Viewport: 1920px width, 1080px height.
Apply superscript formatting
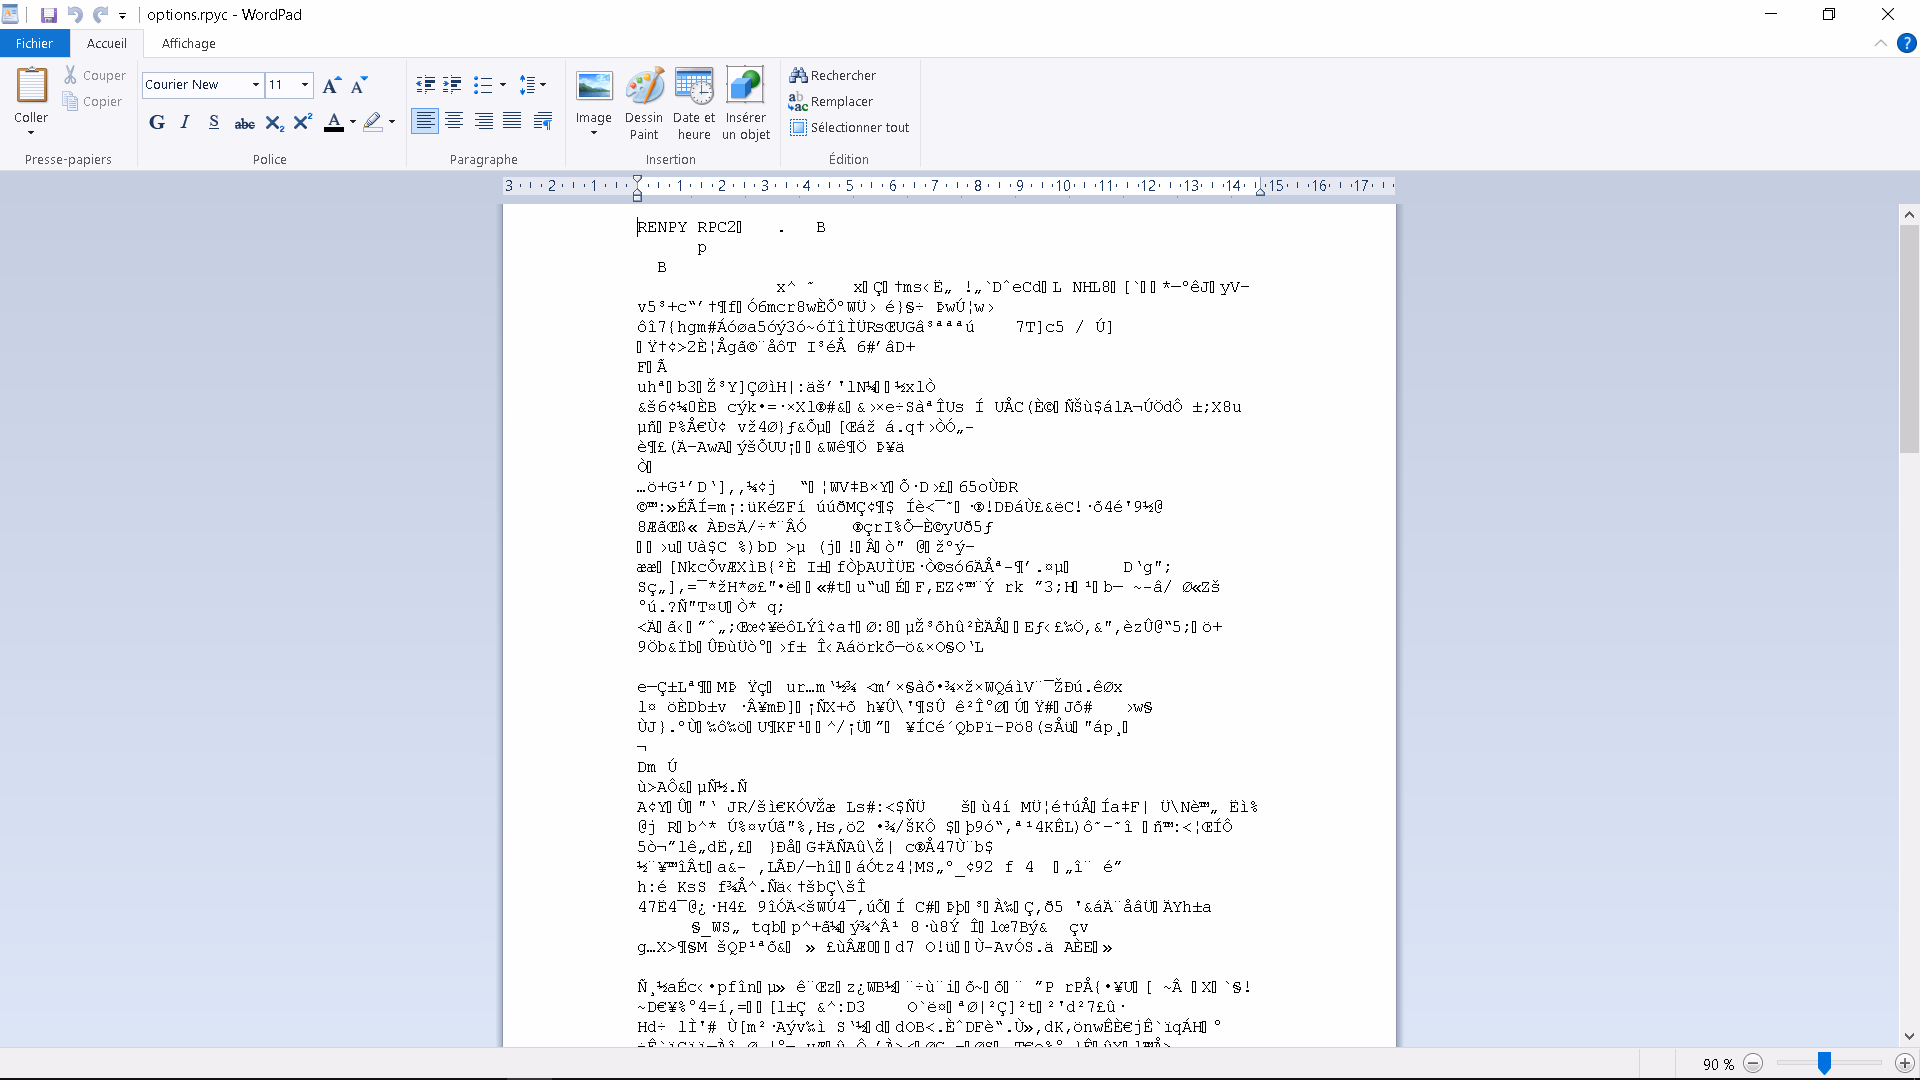pos(303,123)
